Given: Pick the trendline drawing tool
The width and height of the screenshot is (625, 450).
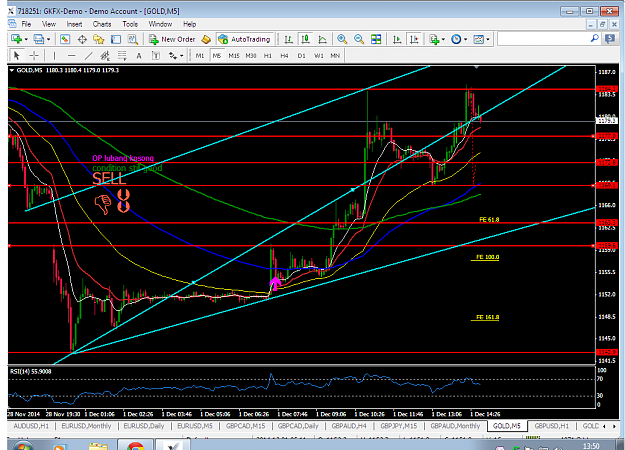Looking at the screenshot, I should [88, 56].
